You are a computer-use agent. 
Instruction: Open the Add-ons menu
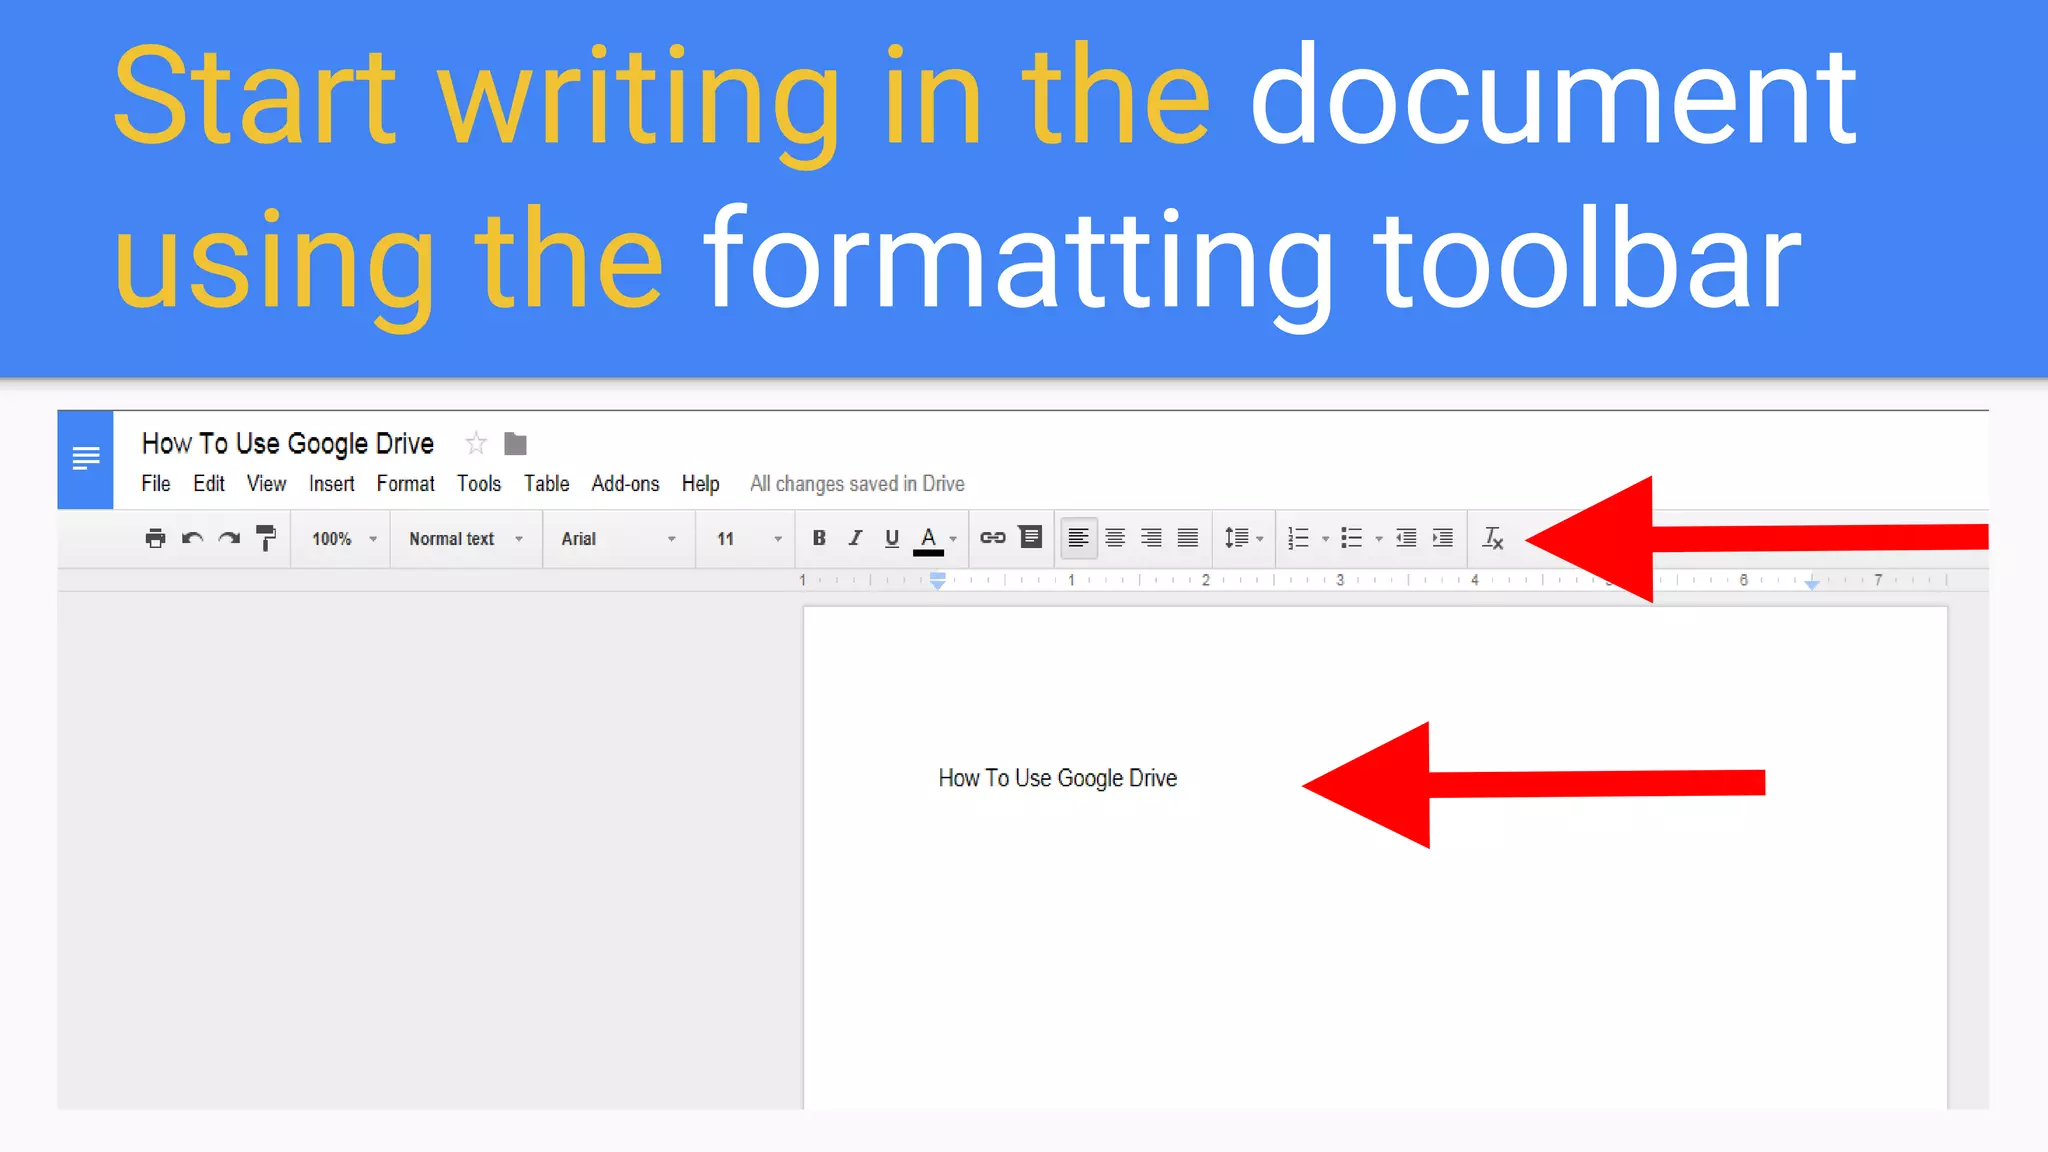(x=625, y=484)
